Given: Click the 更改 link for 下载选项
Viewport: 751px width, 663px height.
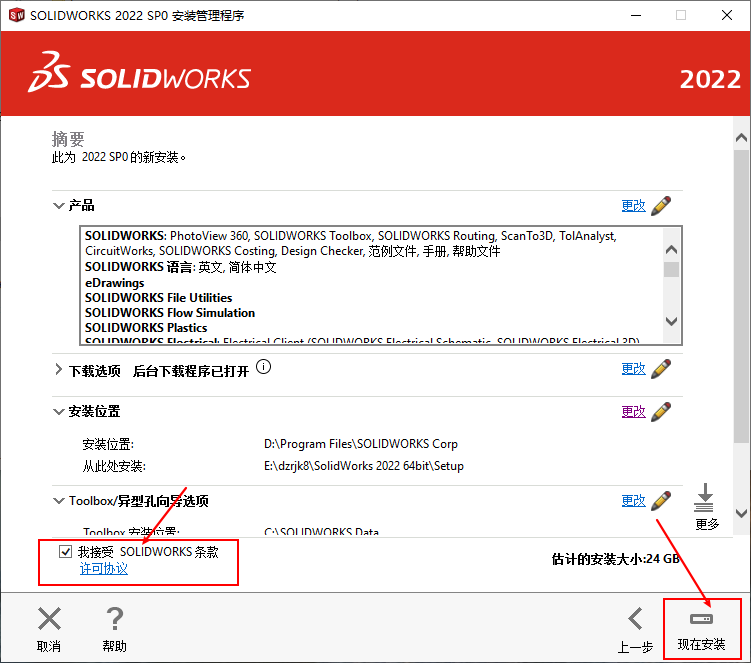Looking at the screenshot, I should click(x=634, y=369).
